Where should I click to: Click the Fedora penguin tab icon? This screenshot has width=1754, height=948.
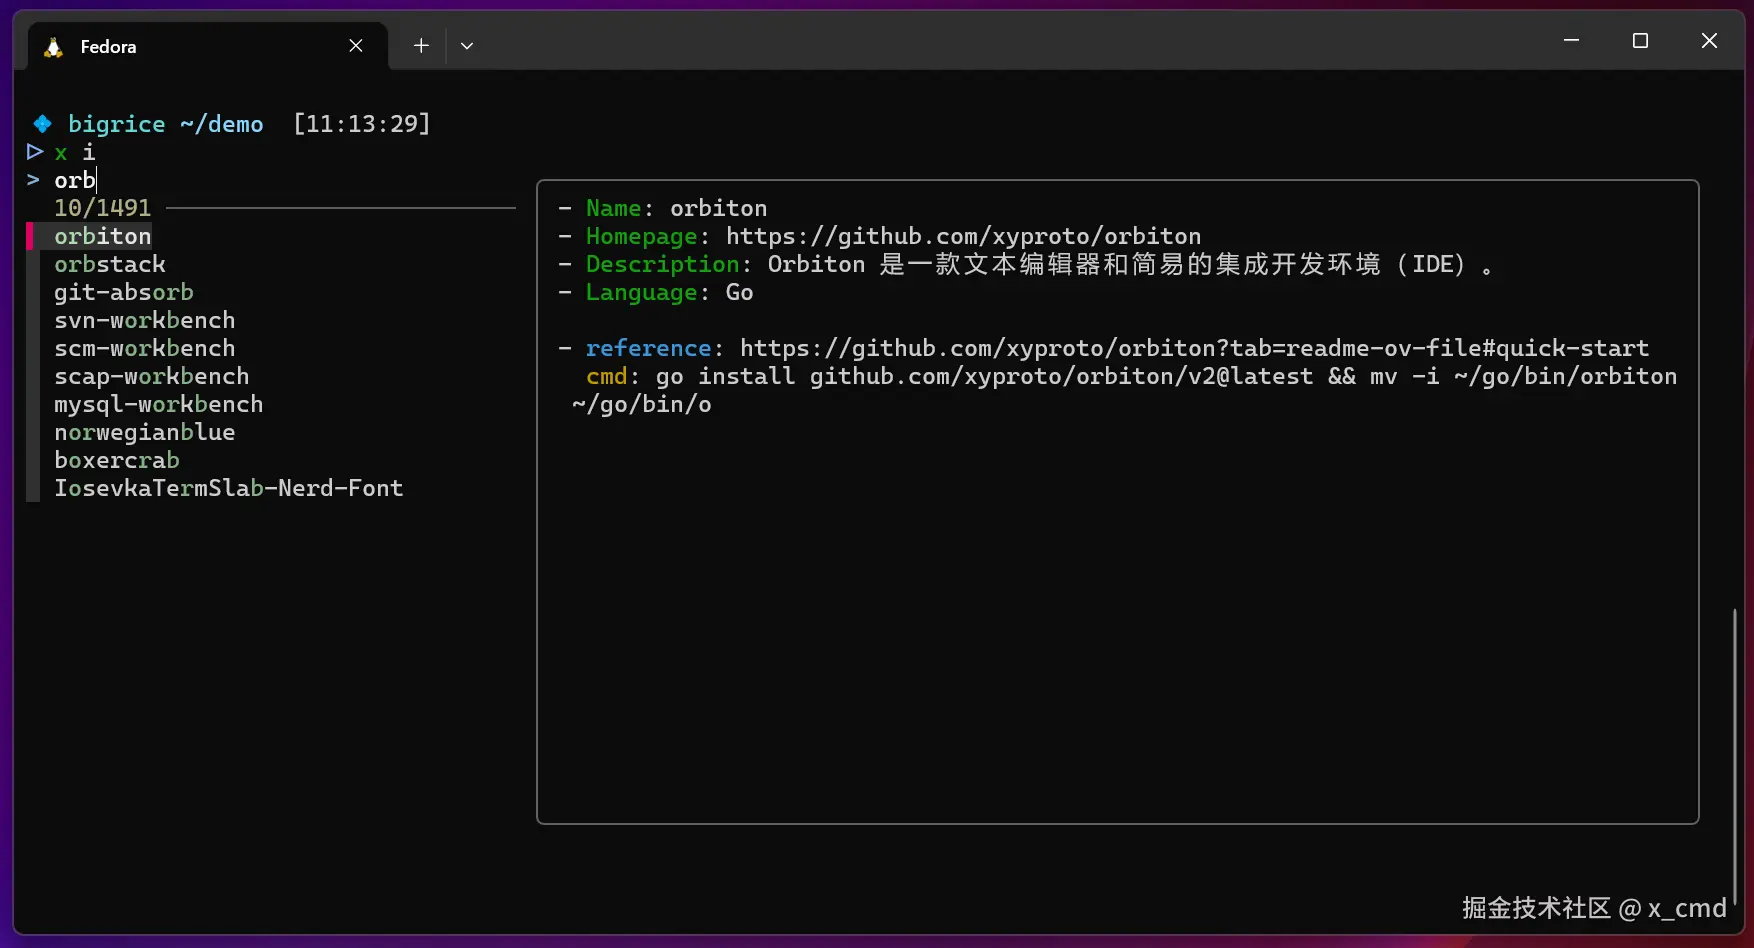coord(54,47)
